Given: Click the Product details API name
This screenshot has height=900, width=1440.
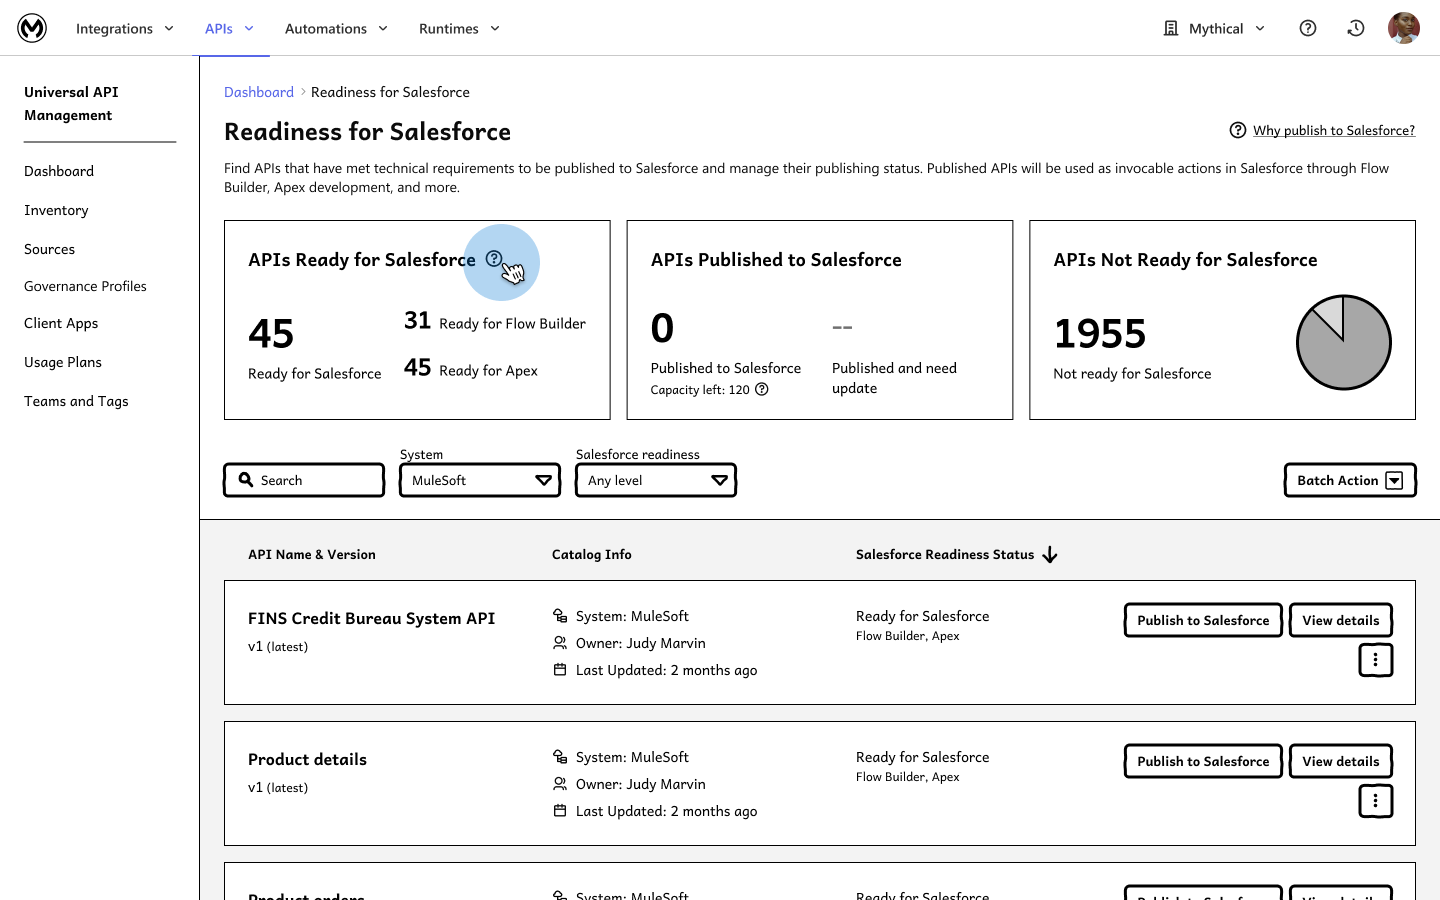Looking at the screenshot, I should pyautogui.click(x=307, y=759).
